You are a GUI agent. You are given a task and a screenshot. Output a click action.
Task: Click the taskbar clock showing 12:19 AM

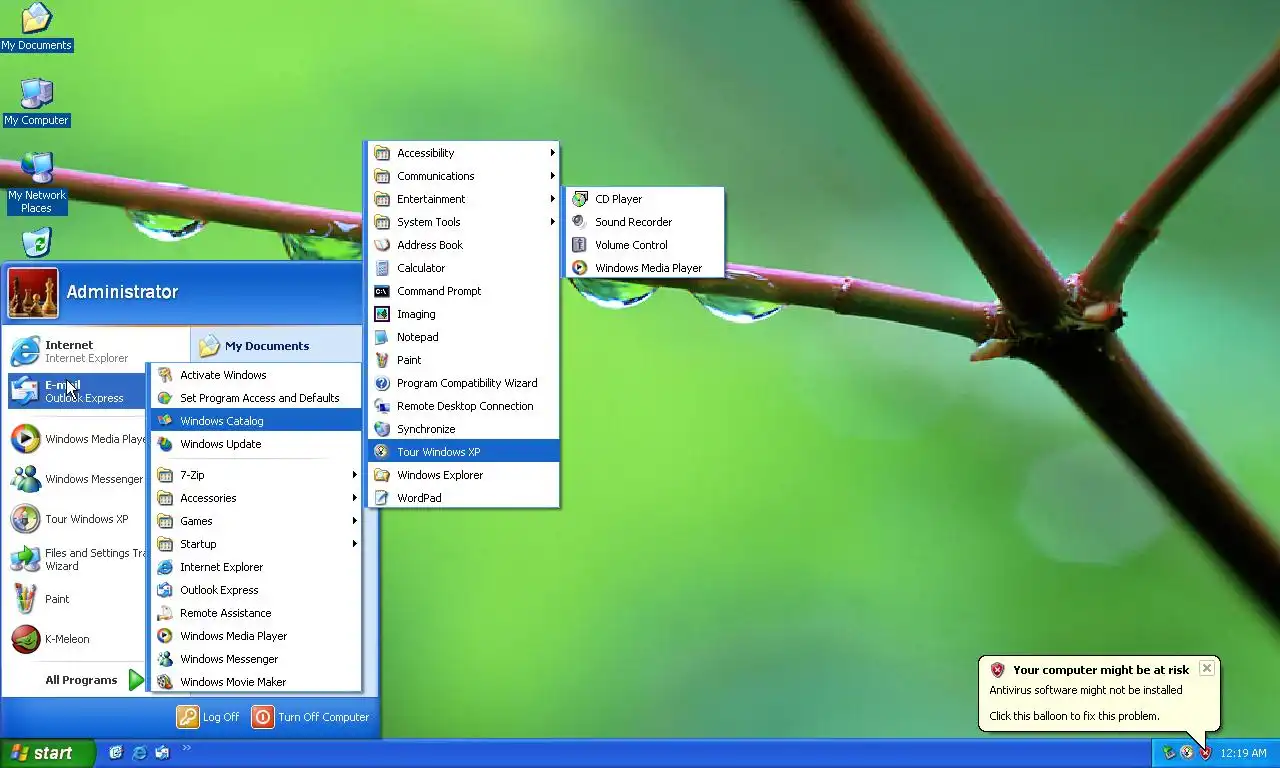click(x=1243, y=753)
